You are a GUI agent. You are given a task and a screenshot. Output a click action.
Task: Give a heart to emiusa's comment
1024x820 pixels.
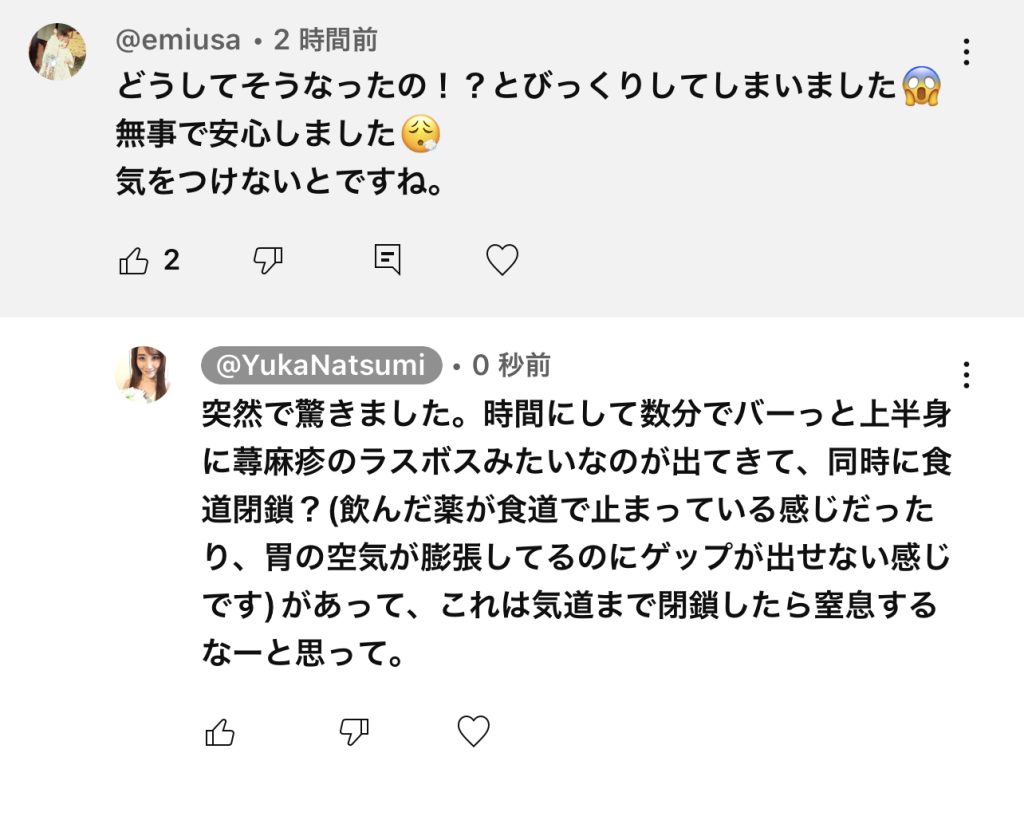502,261
